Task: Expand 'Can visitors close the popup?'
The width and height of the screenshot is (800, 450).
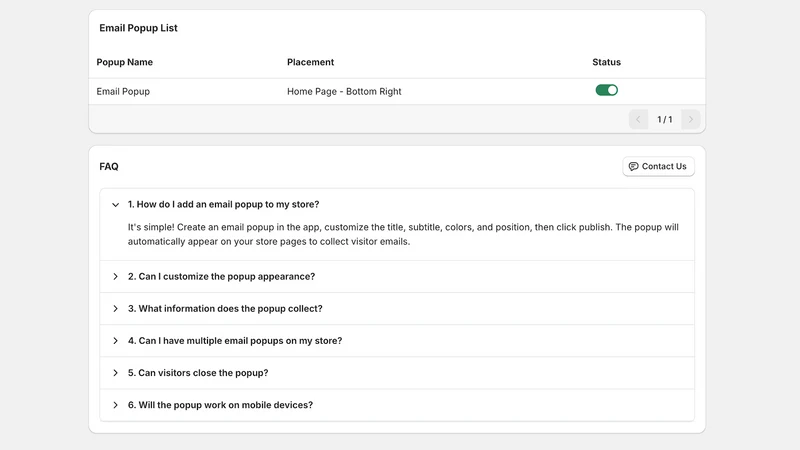Action: tap(397, 373)
